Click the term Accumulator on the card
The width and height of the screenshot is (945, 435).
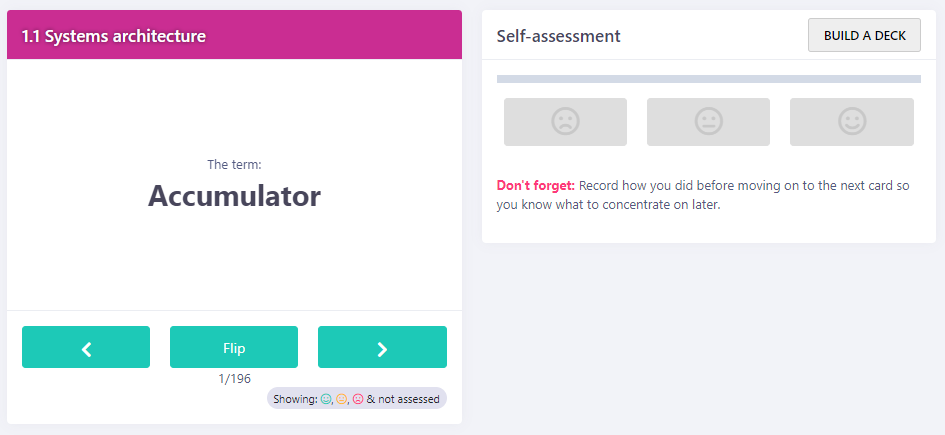(x=234, y=196)
